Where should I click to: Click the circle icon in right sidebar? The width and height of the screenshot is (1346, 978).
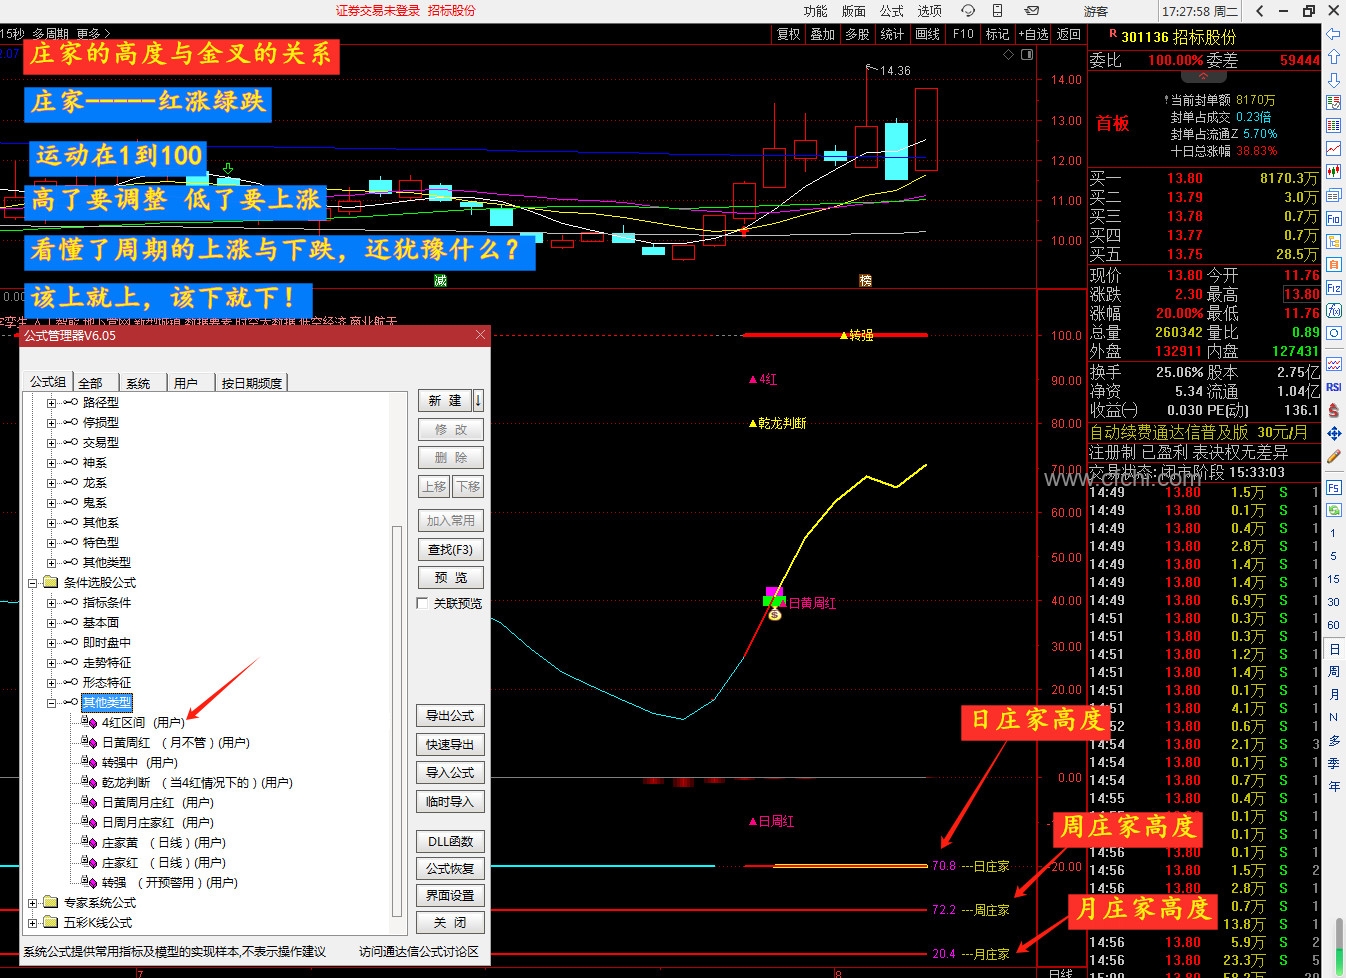(1333, 333)
